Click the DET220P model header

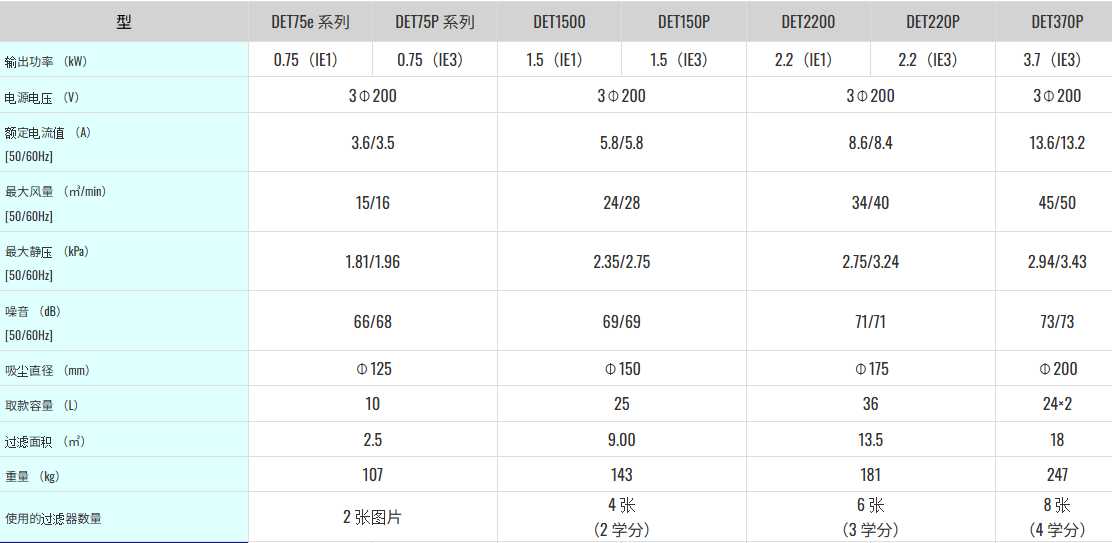pos(933,21)
